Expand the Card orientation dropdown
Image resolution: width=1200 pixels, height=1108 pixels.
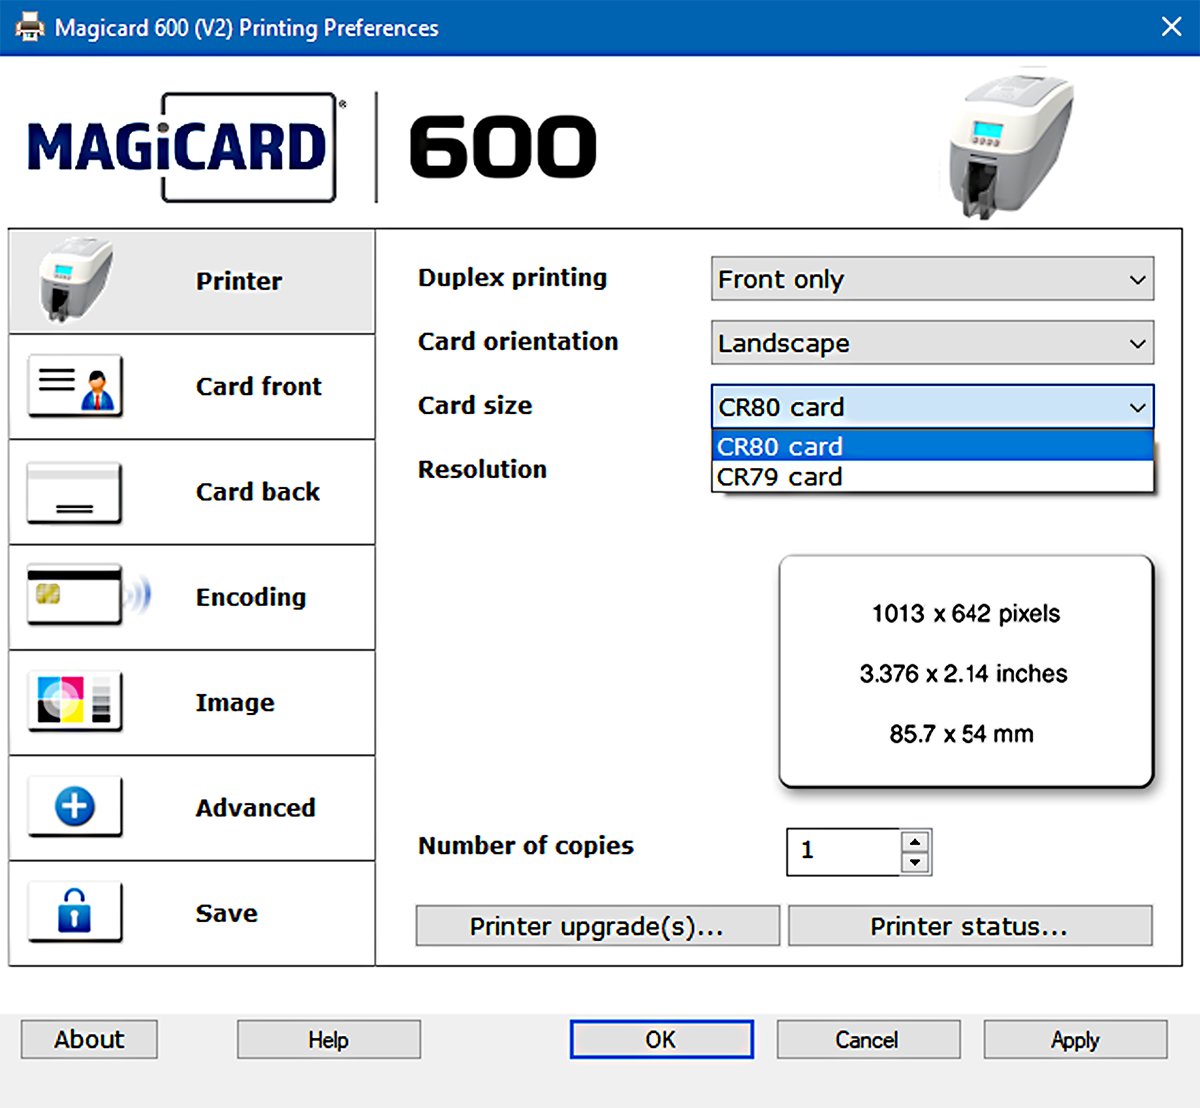coord(931,343)
